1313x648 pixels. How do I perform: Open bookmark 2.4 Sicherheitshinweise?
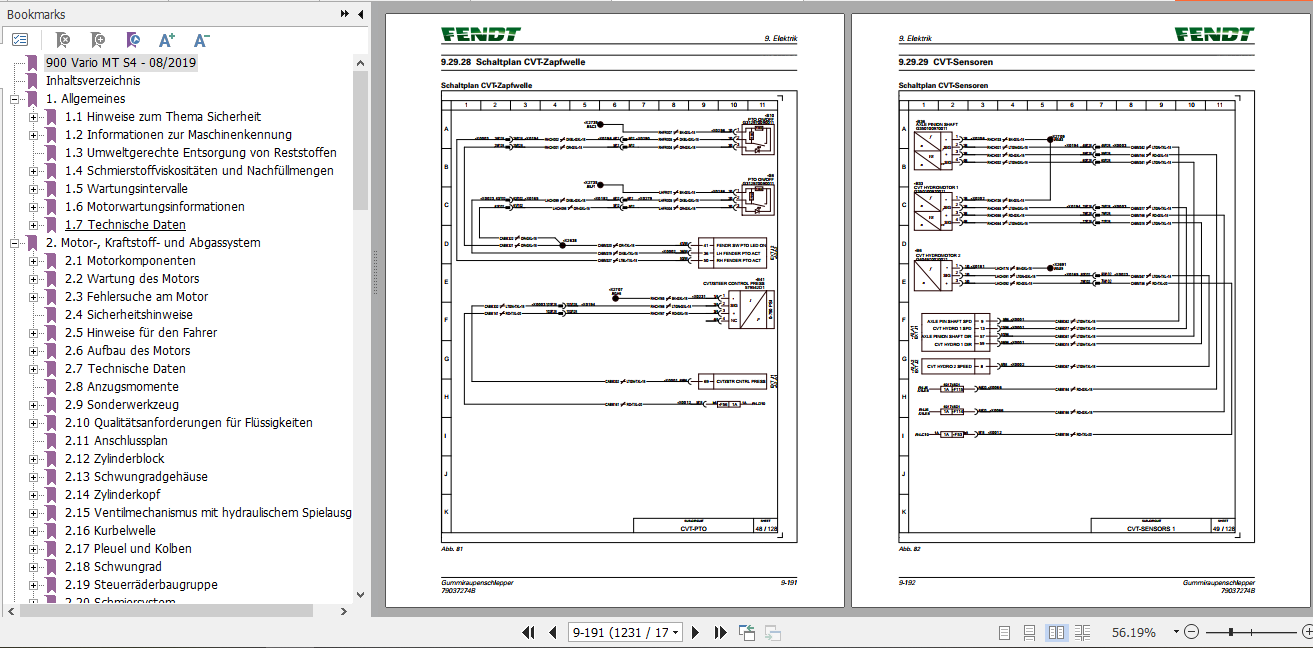pyautogui.click(x=129, y=315)
